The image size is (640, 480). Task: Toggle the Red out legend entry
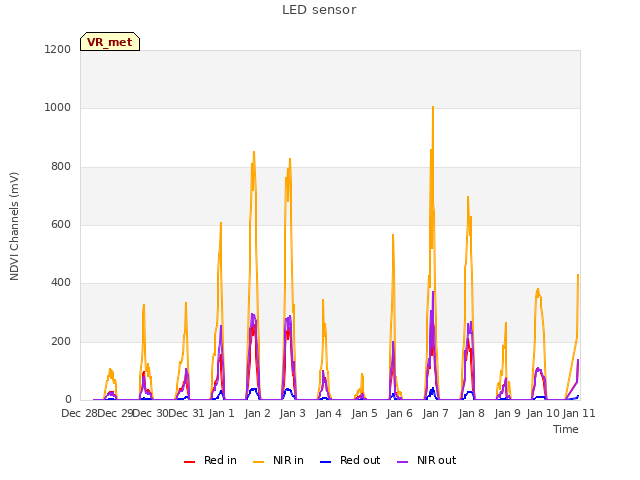tap(350, 460)
